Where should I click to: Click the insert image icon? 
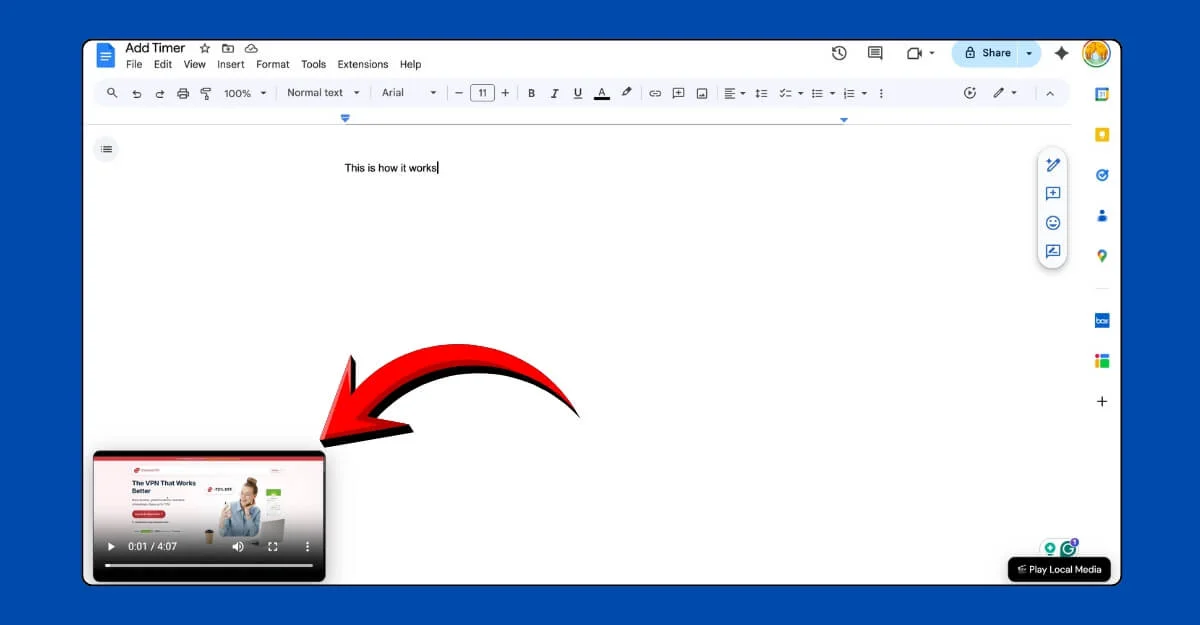point(702,93)
